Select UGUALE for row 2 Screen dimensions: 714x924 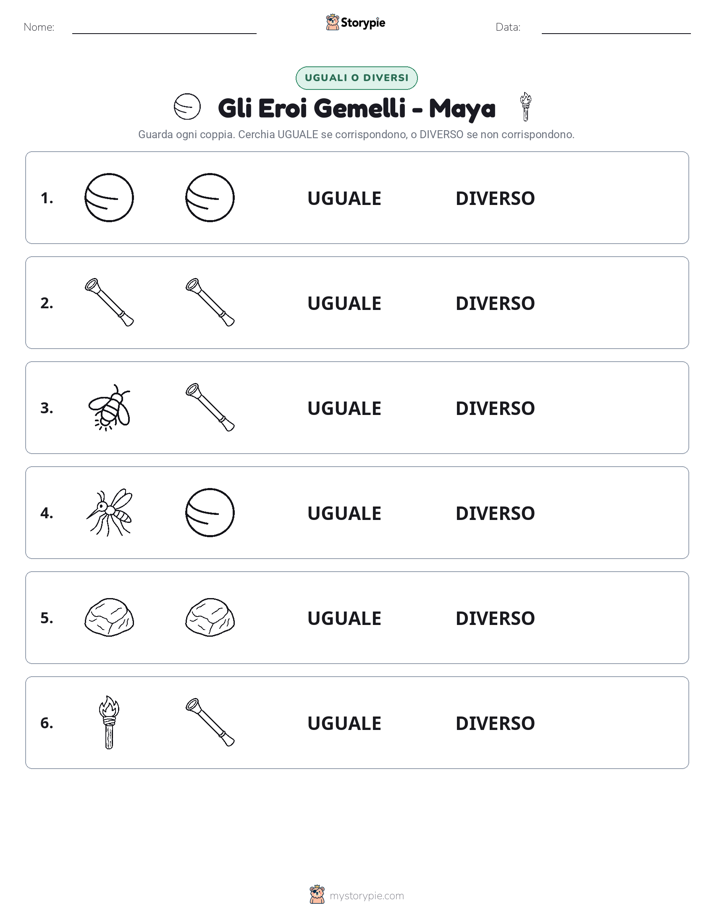click(344, 303)
